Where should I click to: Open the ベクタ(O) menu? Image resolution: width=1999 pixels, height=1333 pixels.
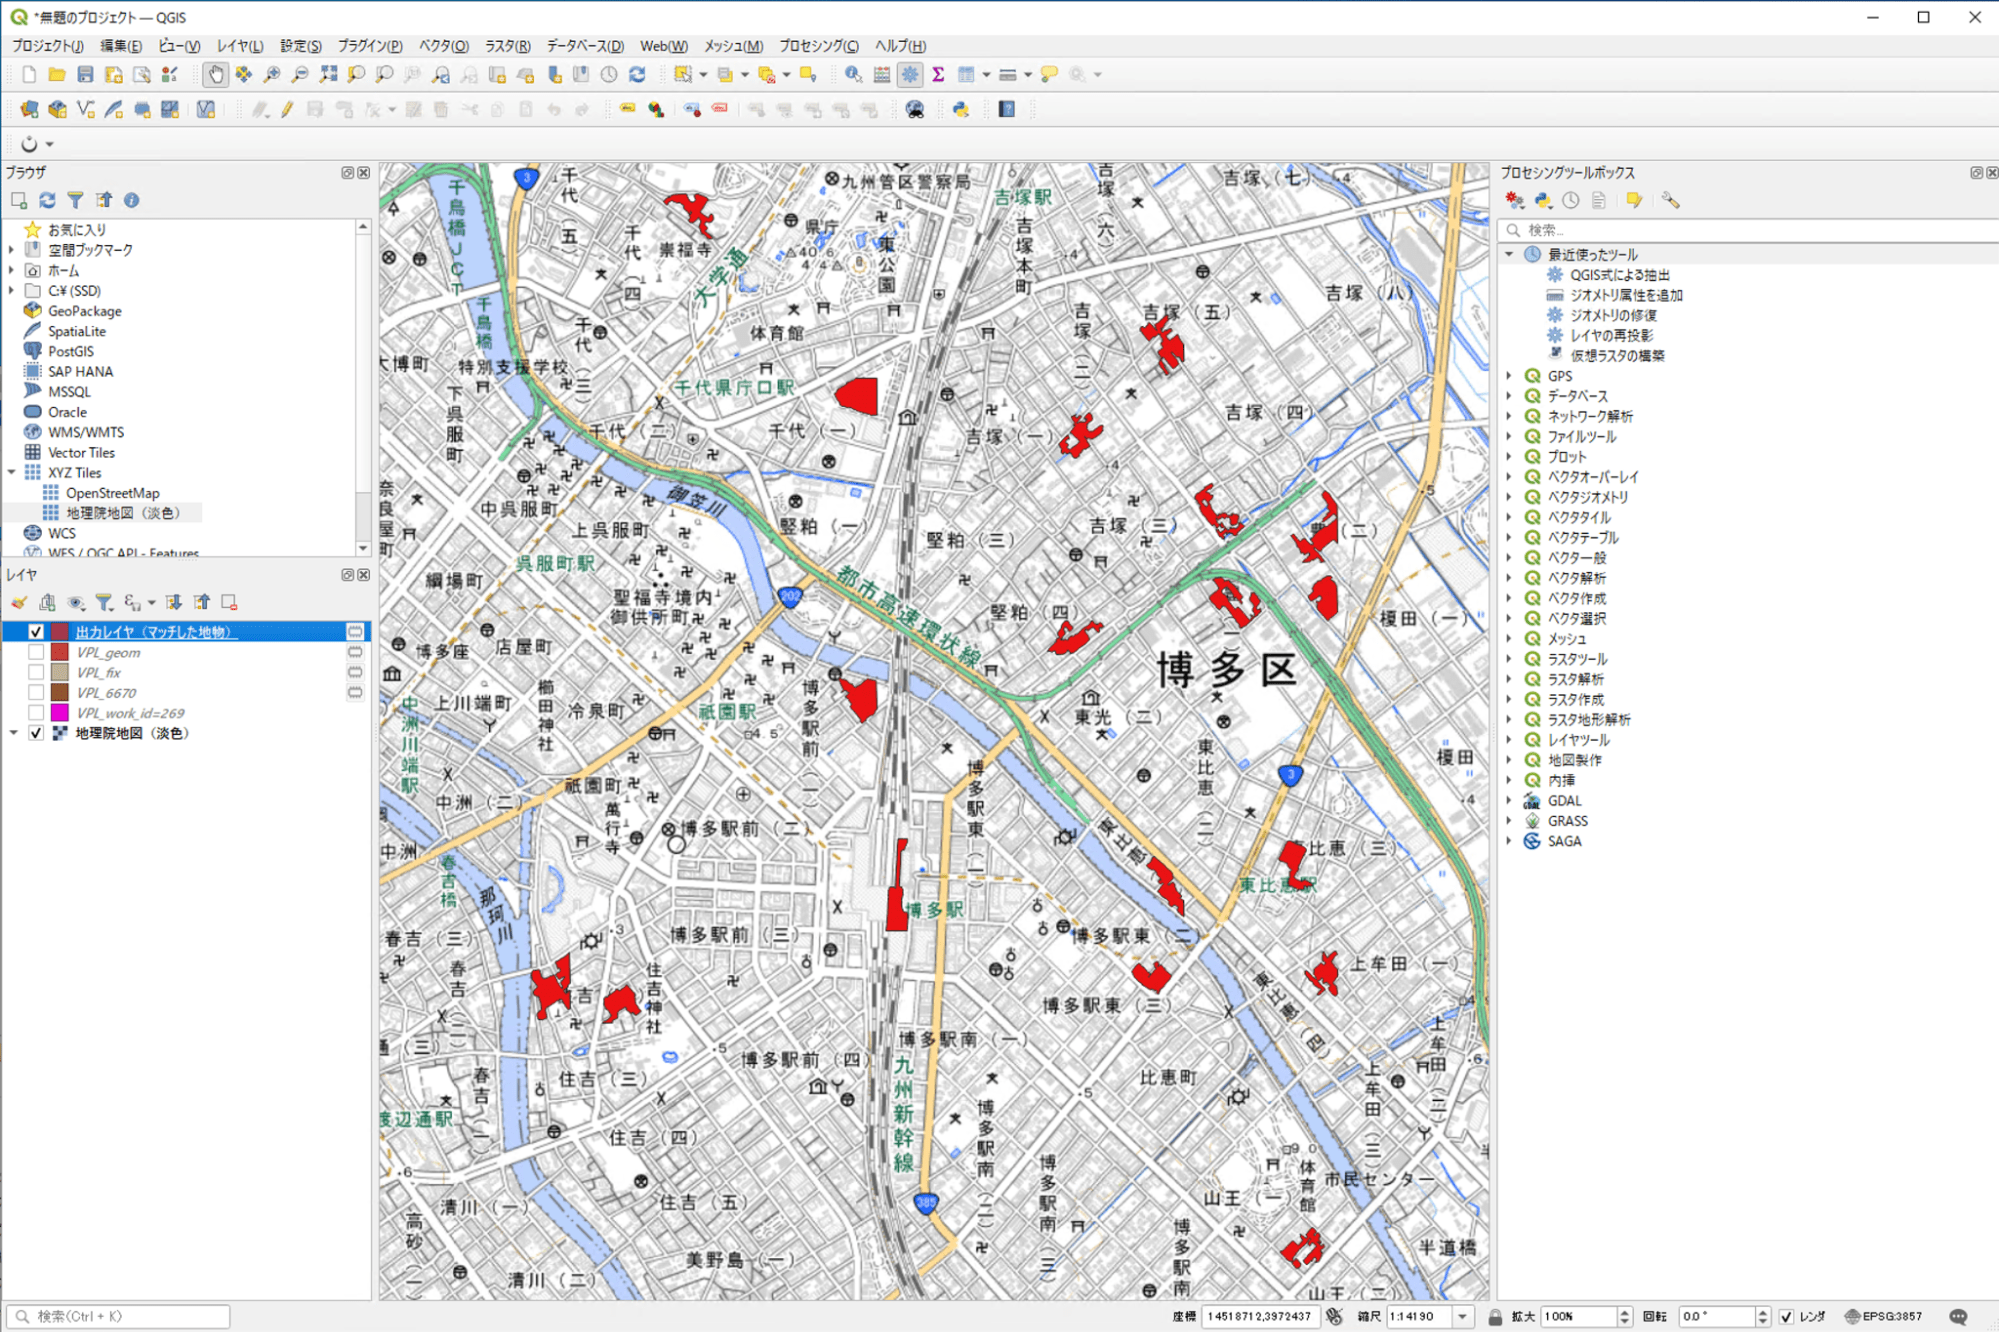(x=443, y=46)
